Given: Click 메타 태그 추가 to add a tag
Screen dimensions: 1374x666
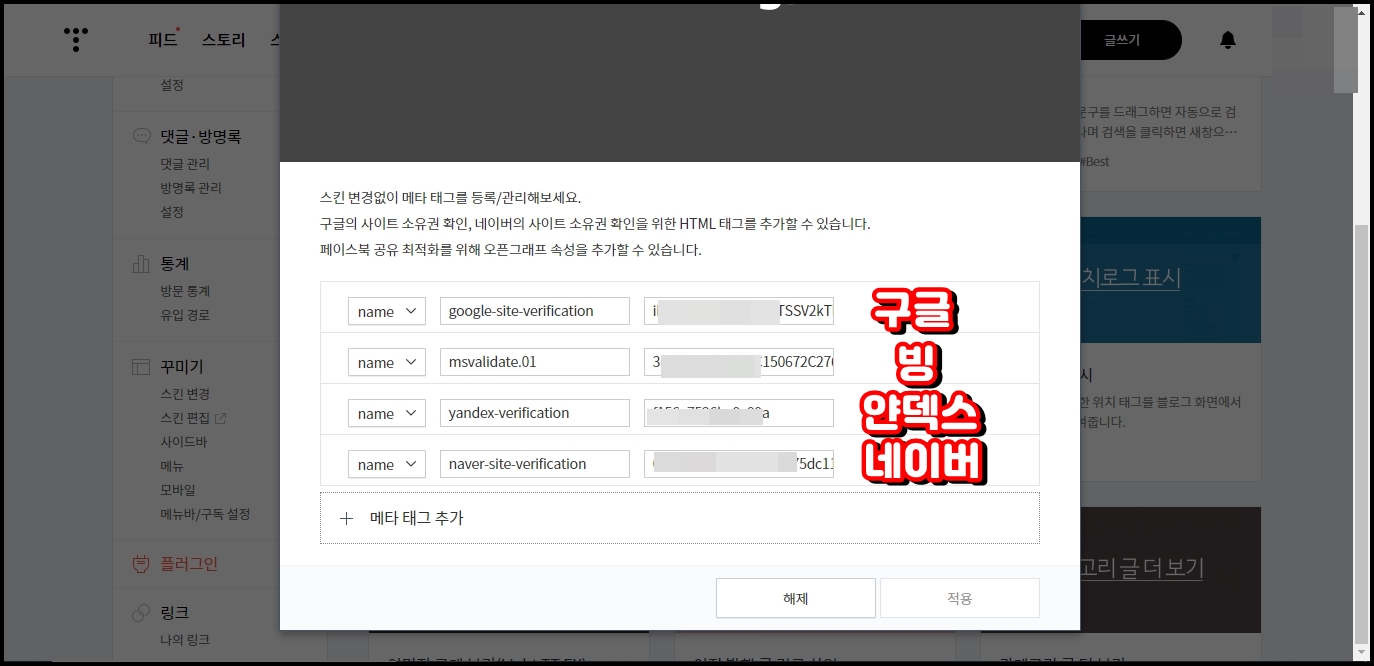Looking at the screenshot, I should [x=680, y=518].
